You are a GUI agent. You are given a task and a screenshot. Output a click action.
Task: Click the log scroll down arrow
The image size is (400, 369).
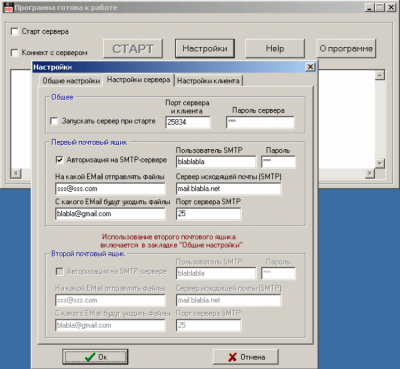[x=380, y=163]
